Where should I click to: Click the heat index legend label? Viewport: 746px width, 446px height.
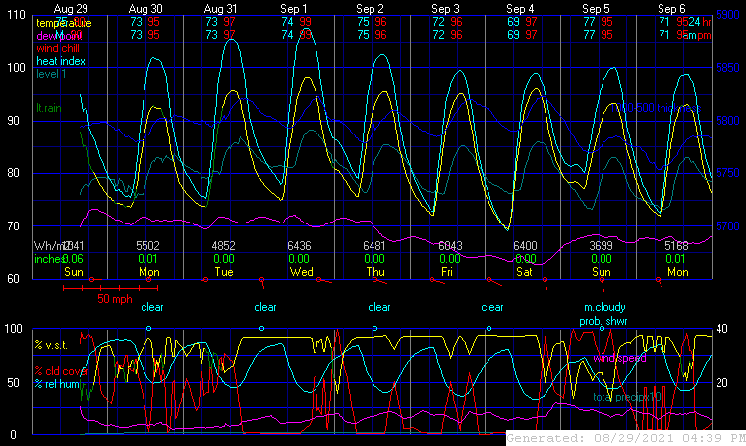62,60
